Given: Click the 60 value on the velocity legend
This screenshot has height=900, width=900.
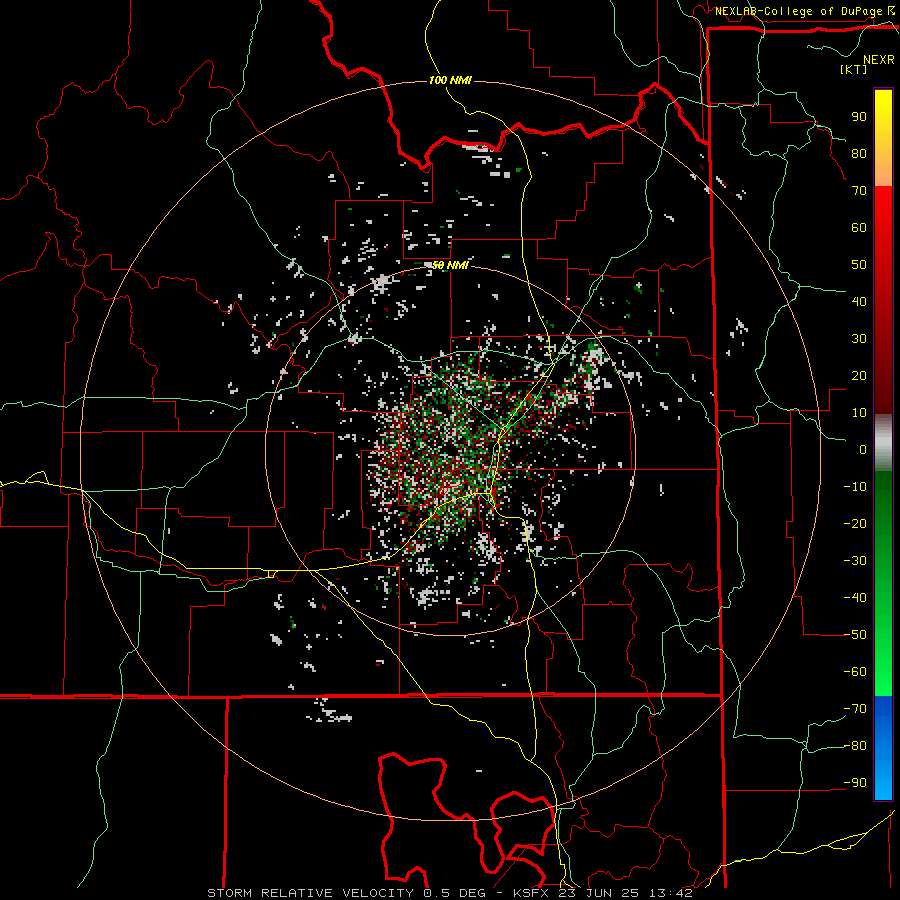Looking at the screenshot, I should [x=859, y=227].
